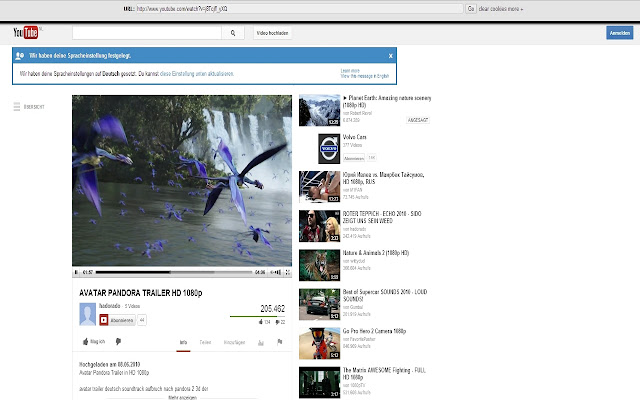Click the Video hochladen button

coord(272,33)
